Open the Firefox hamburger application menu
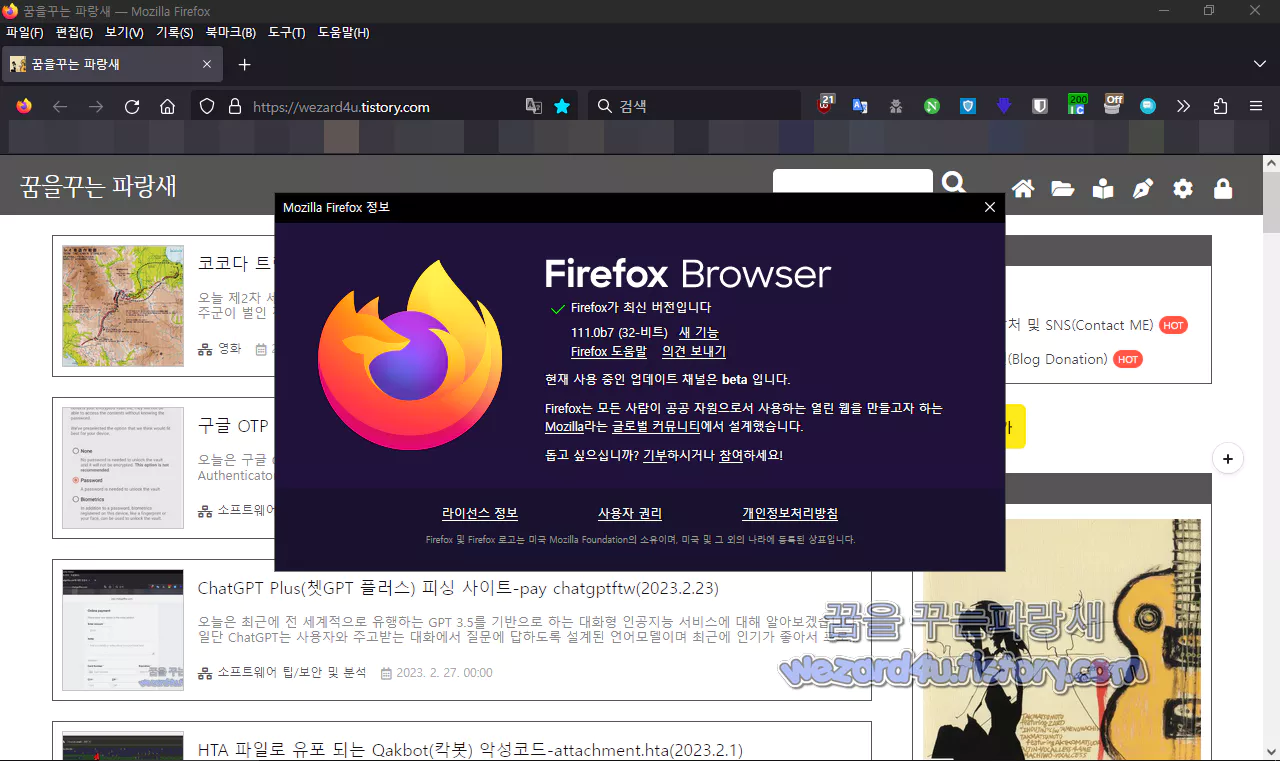Image resolution: width=1280 pixels, height=761 pixels. click(1256, 106)
